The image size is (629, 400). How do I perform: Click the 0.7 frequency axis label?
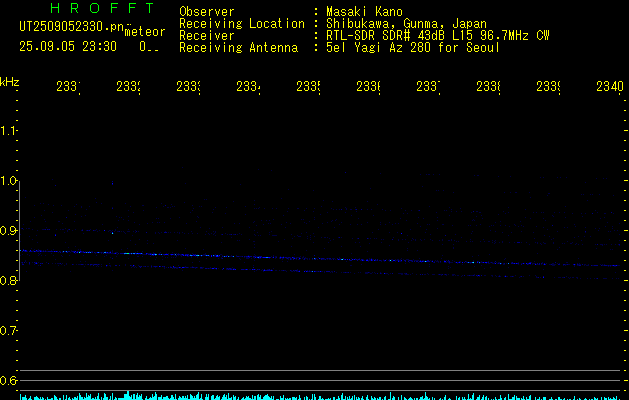pyautogui.click(x=8, y=331)
